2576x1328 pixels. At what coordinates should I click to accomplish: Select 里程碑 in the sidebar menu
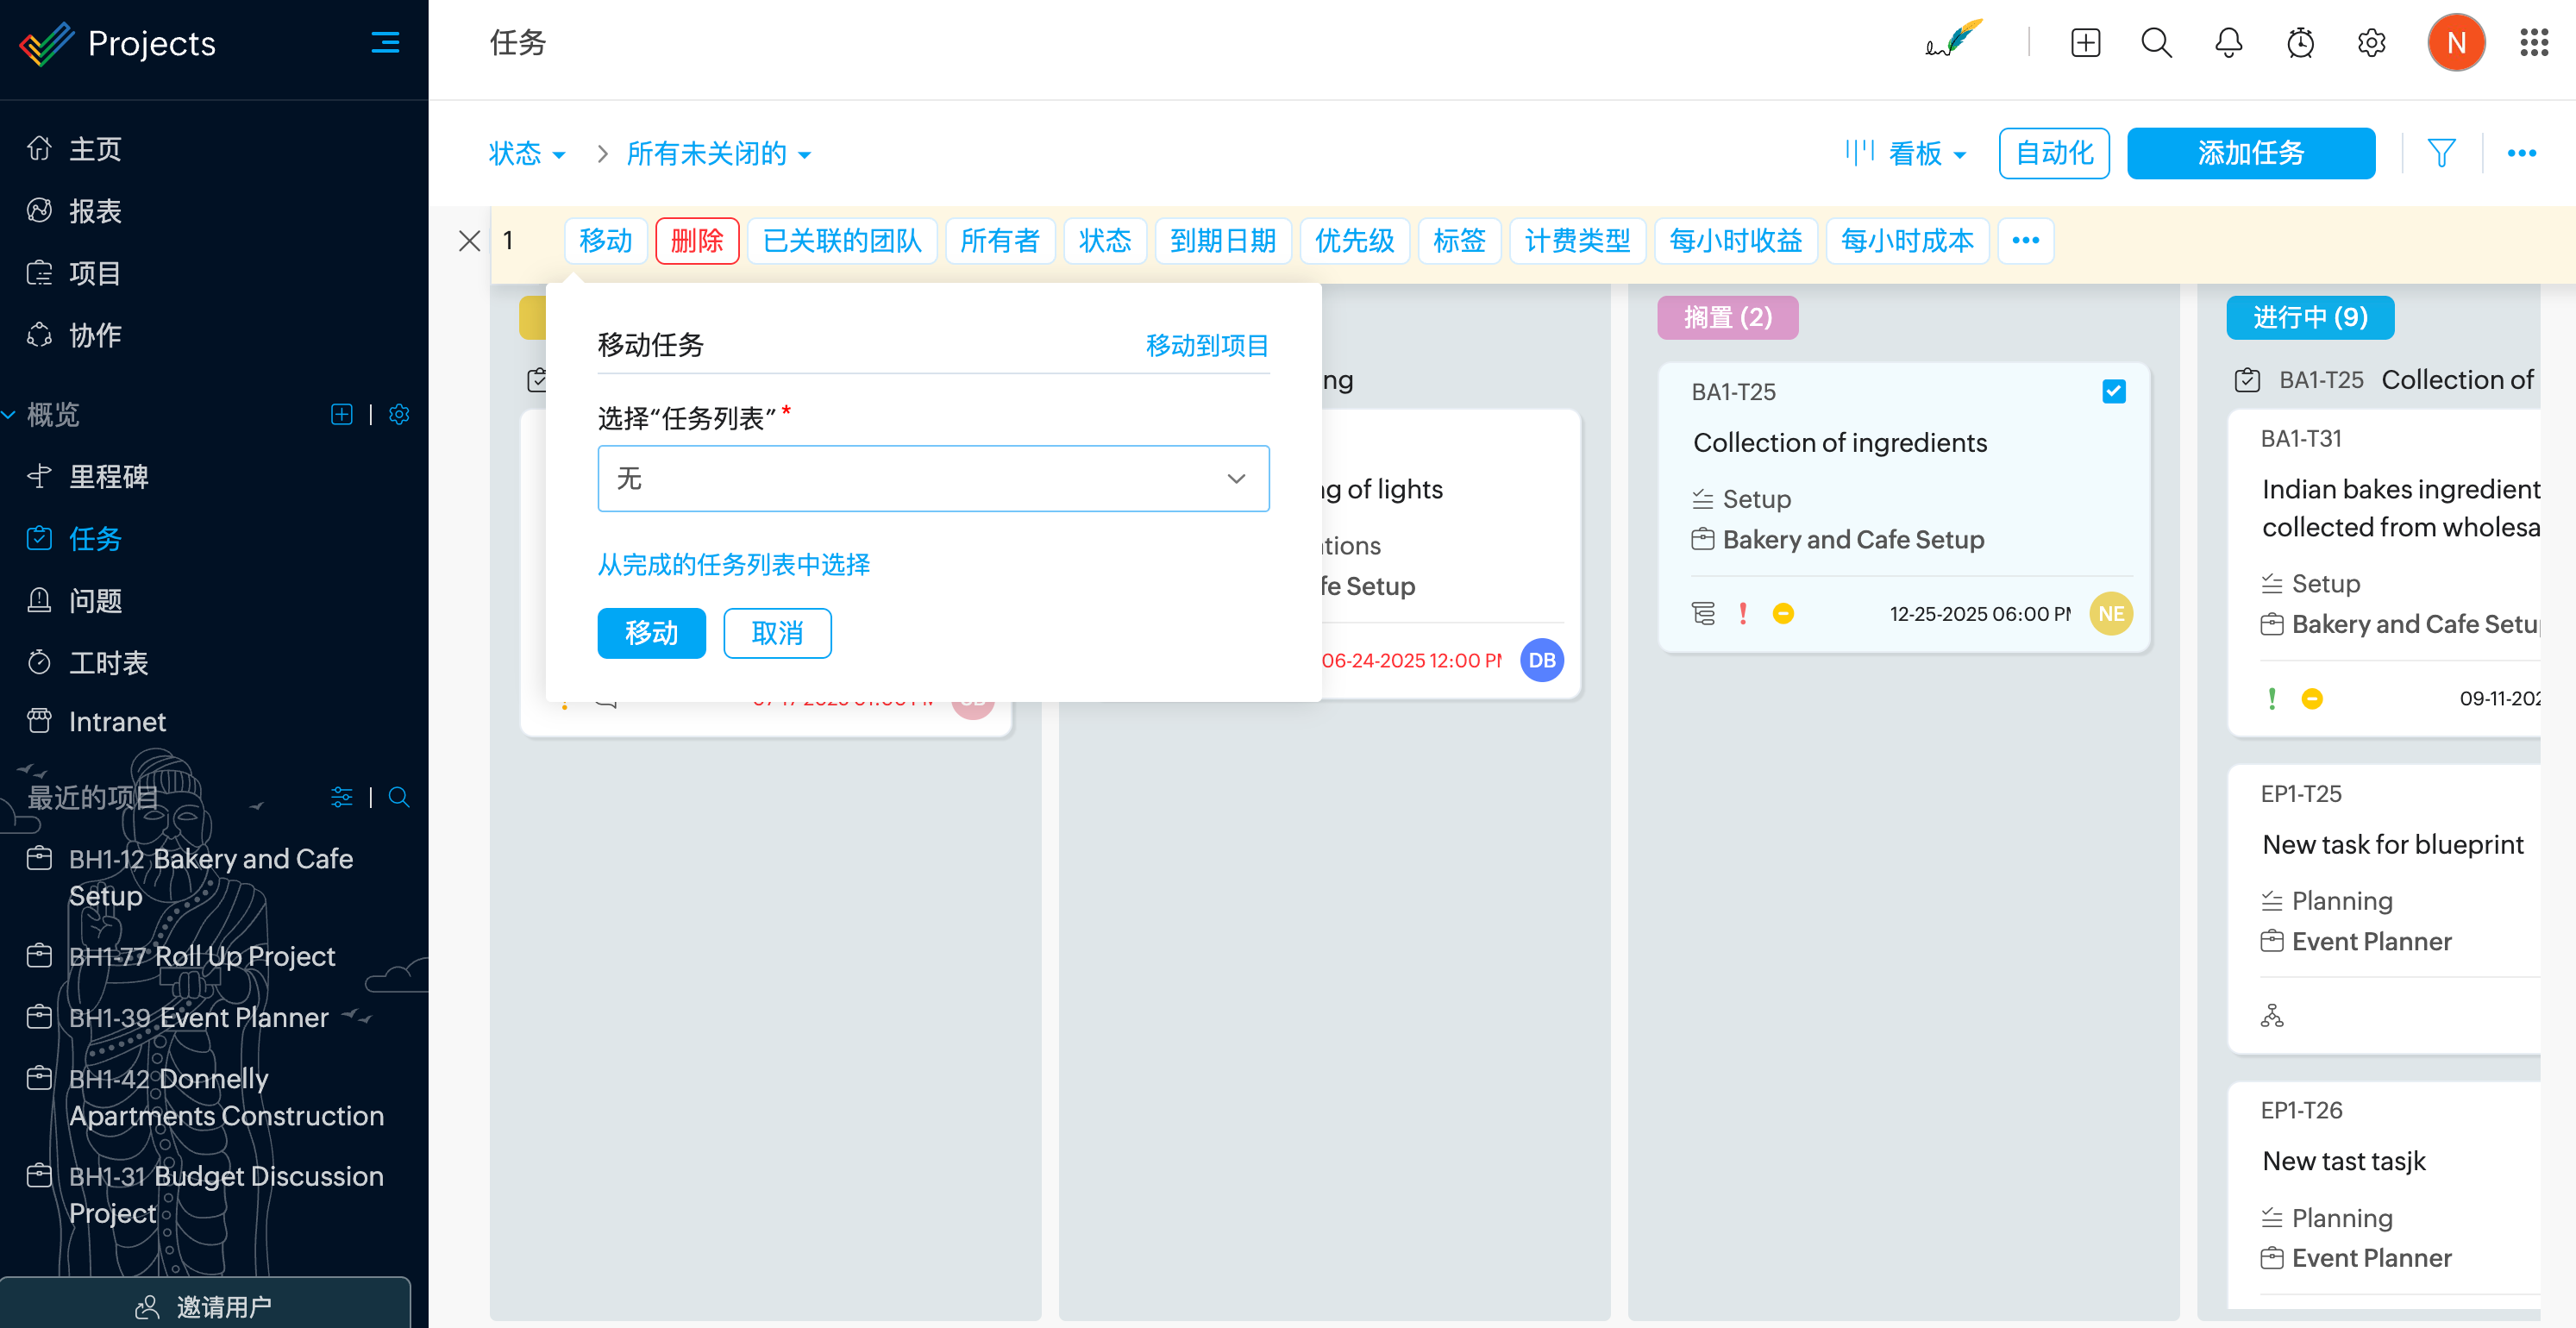(108, 476)
